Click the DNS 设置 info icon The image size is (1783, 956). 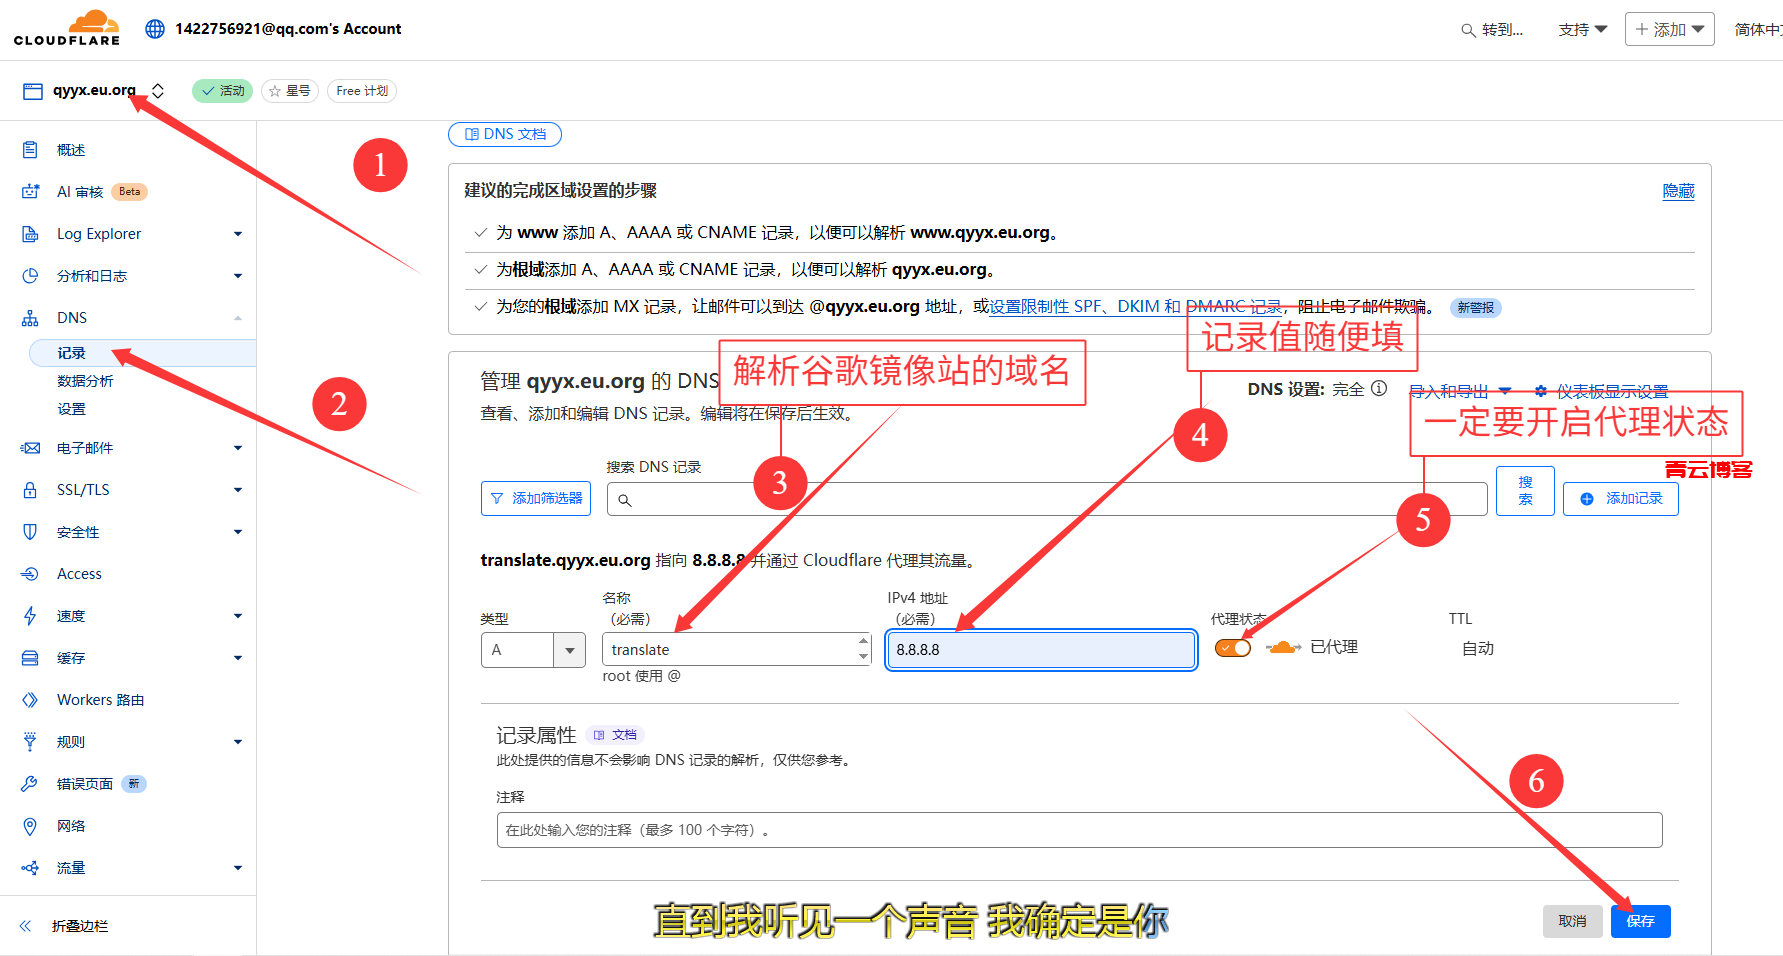1379,388
